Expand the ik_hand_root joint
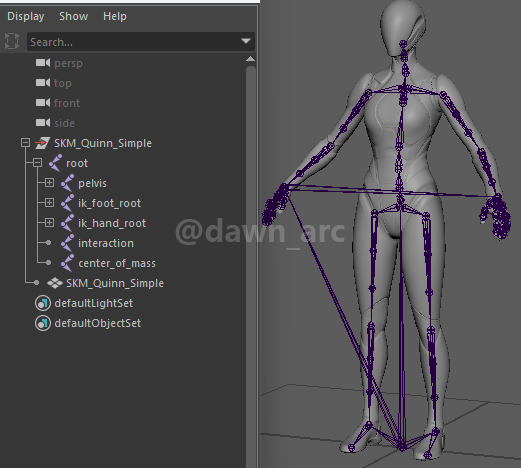The image size is (521, 468). pyautogui.click(x=49, y=223)
